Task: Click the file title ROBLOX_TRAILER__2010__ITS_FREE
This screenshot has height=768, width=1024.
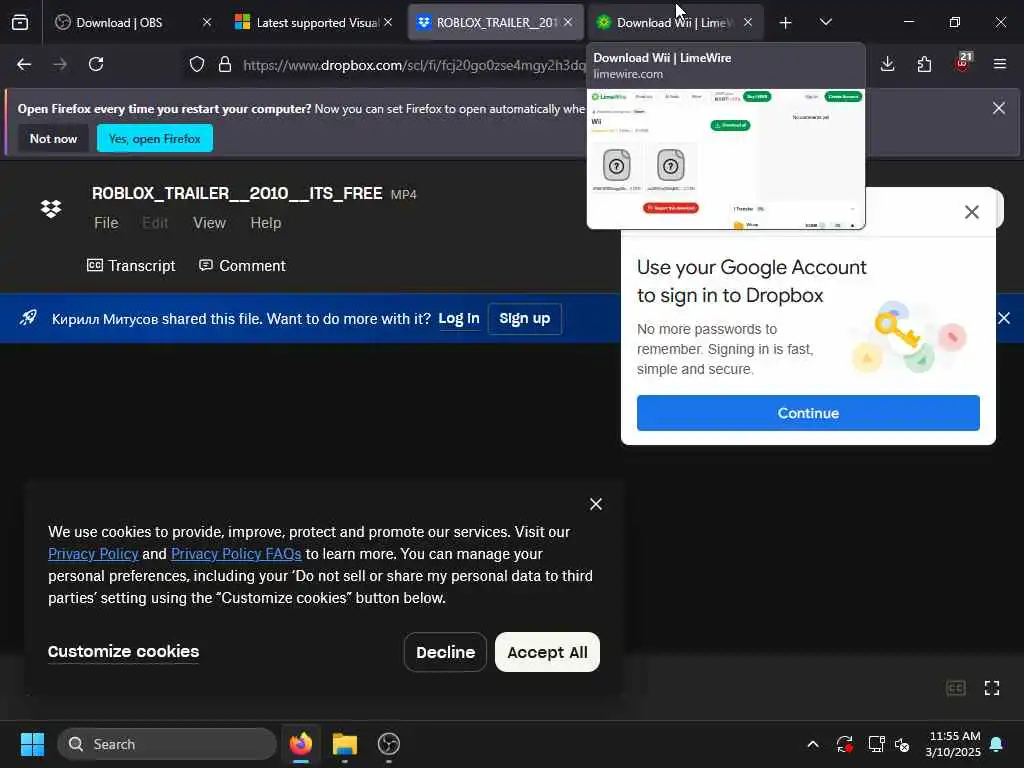Action: pos(237,193)
